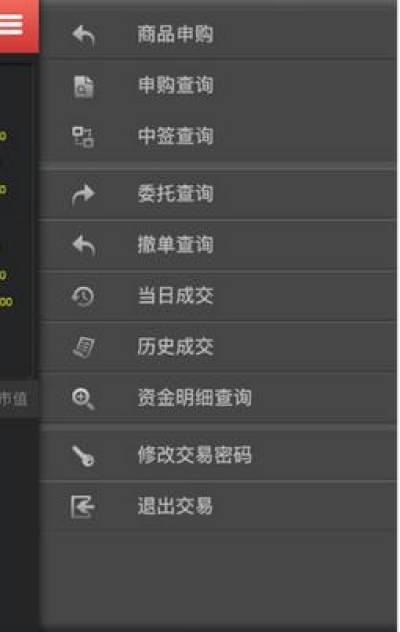Image resolution: width=400 pixels, height=632 pixels.
Task: Show 当日成交 records
Action: click(219, 296)
